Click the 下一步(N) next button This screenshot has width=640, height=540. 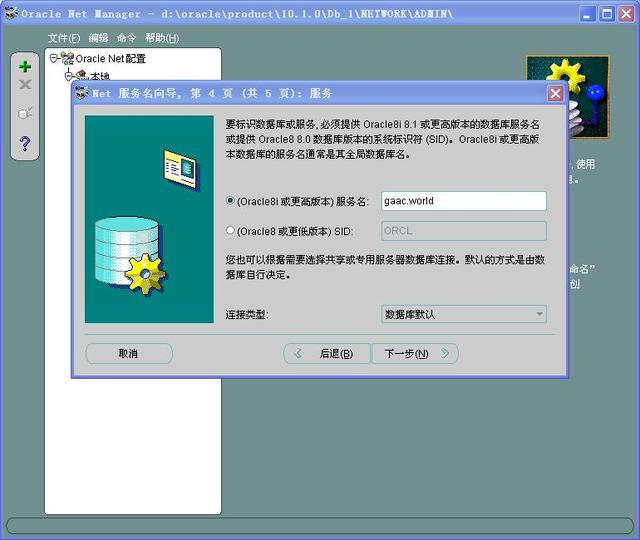pyautogui.click(x=415, y=353)
